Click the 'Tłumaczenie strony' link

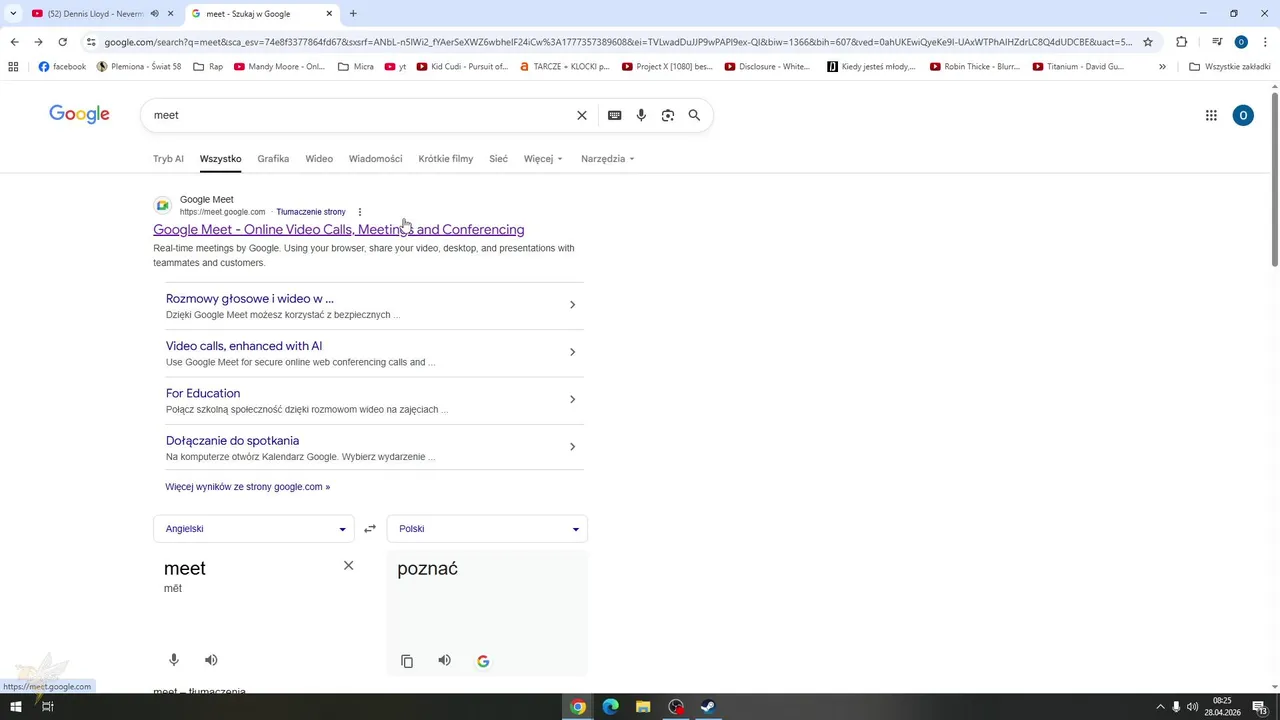(311, 212)
